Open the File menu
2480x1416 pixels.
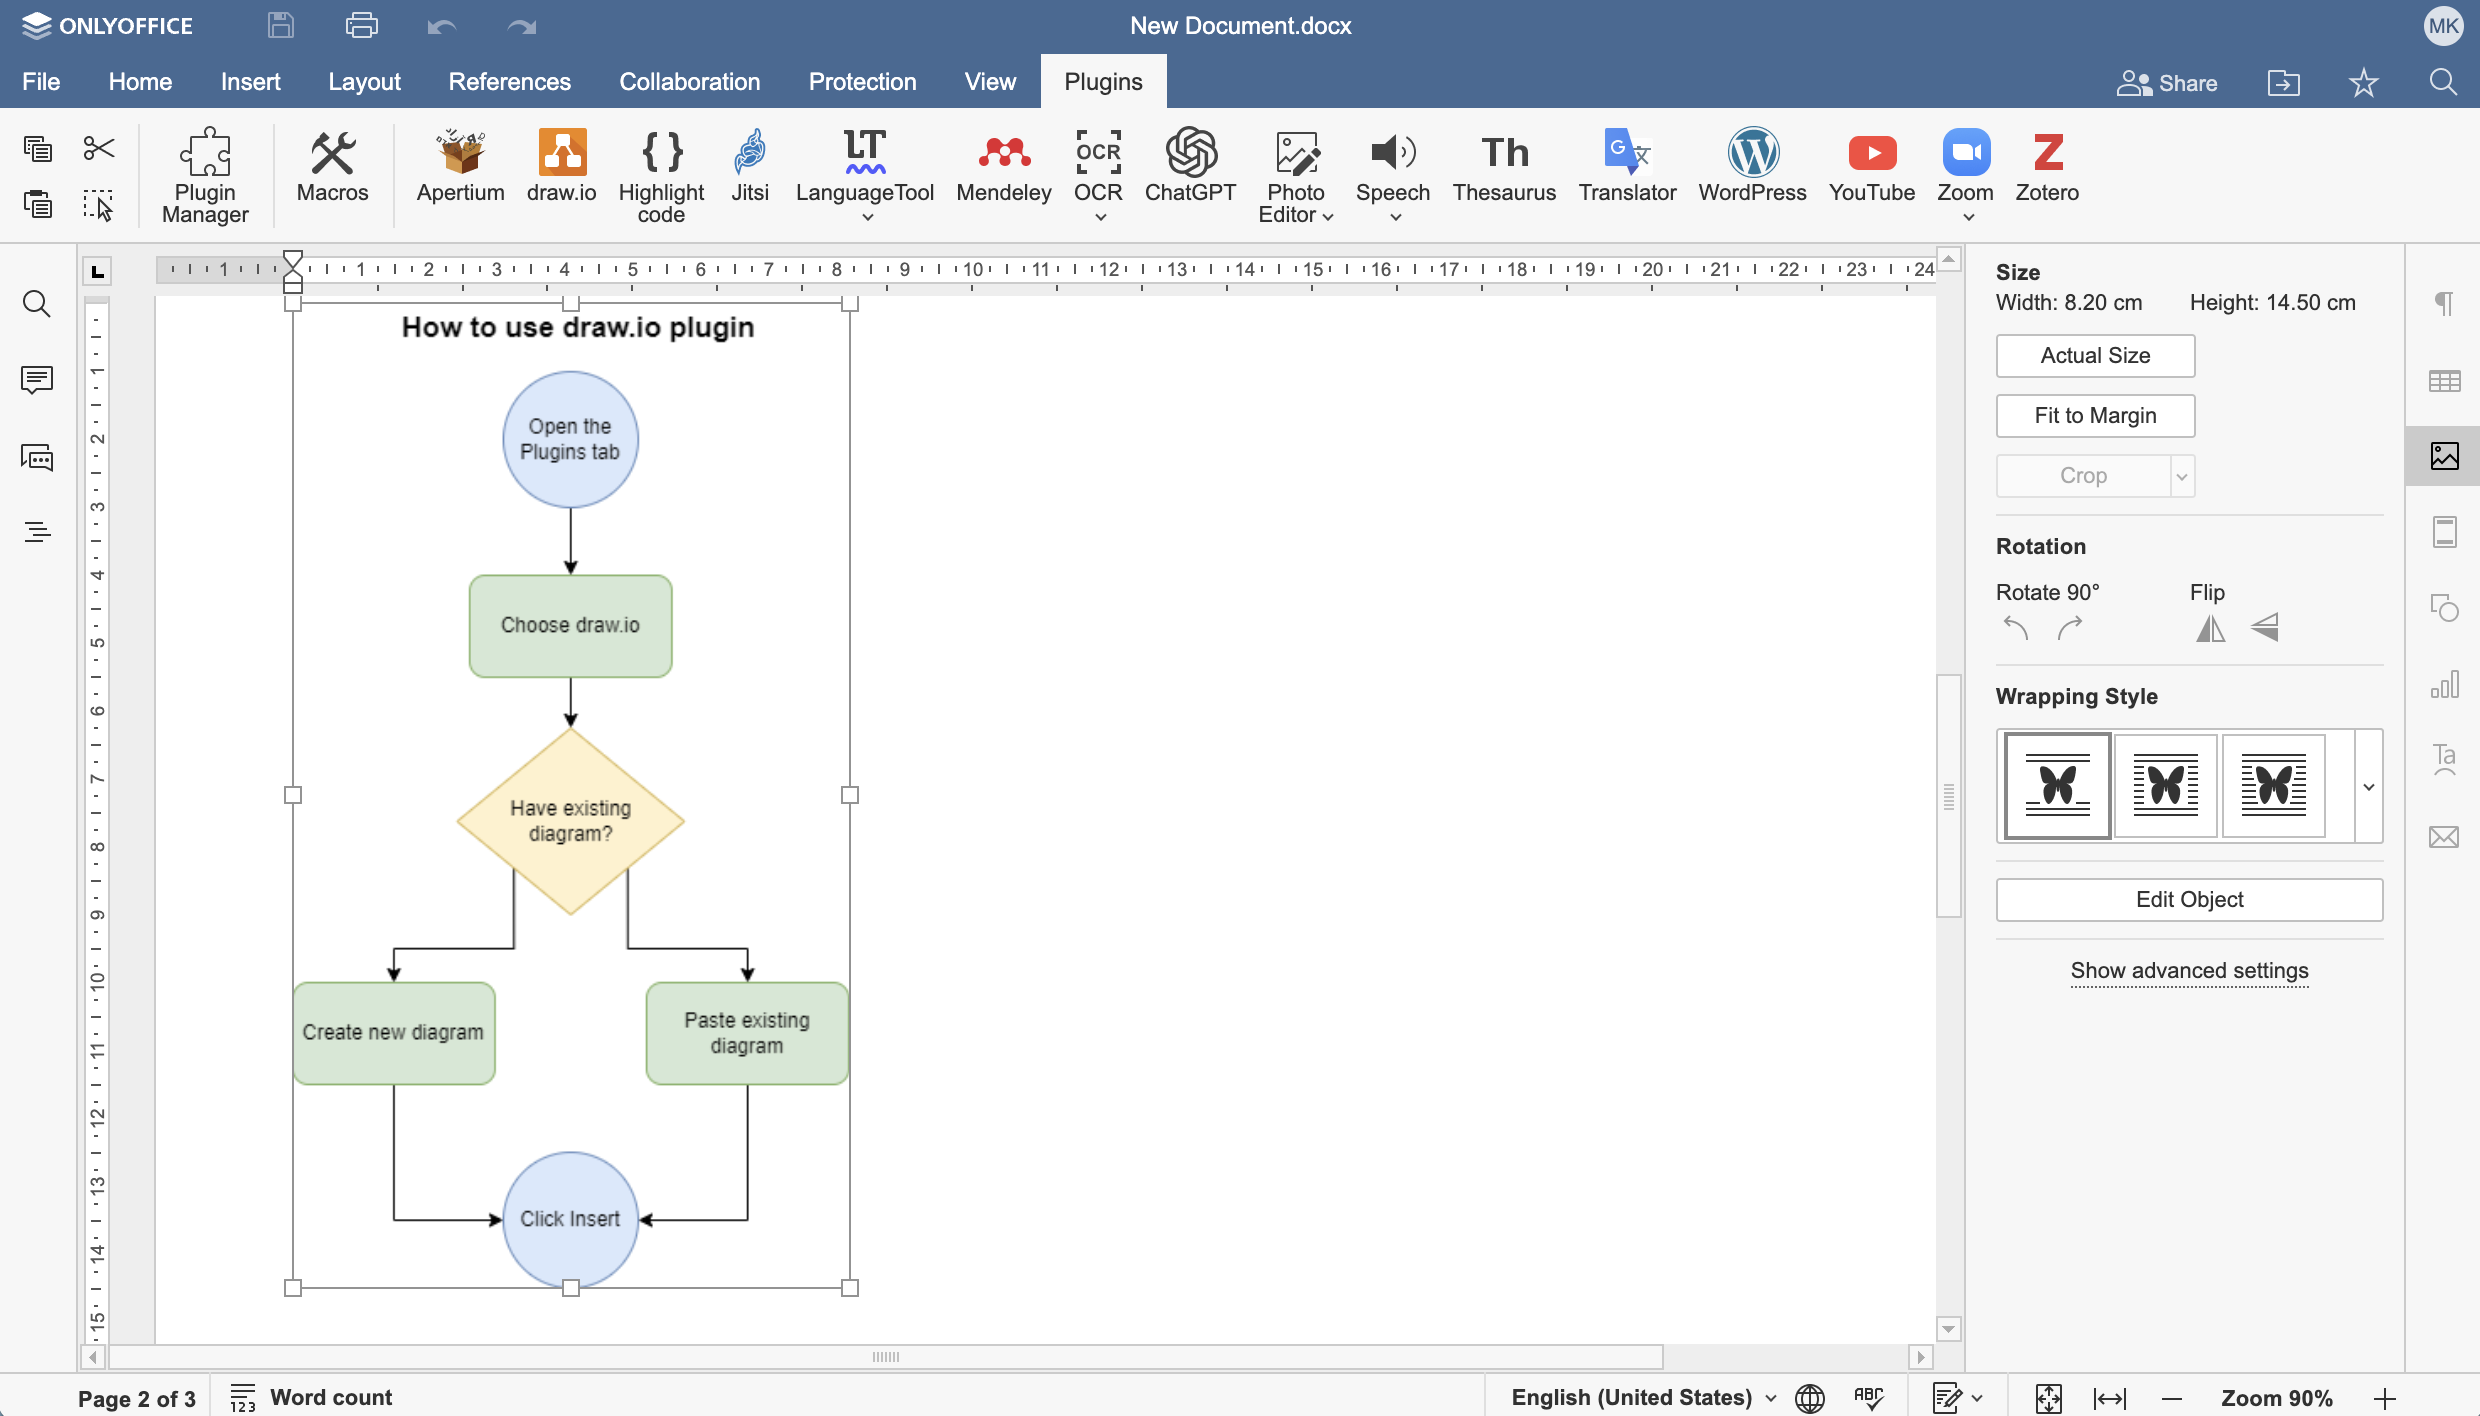[x=41, y=82]
